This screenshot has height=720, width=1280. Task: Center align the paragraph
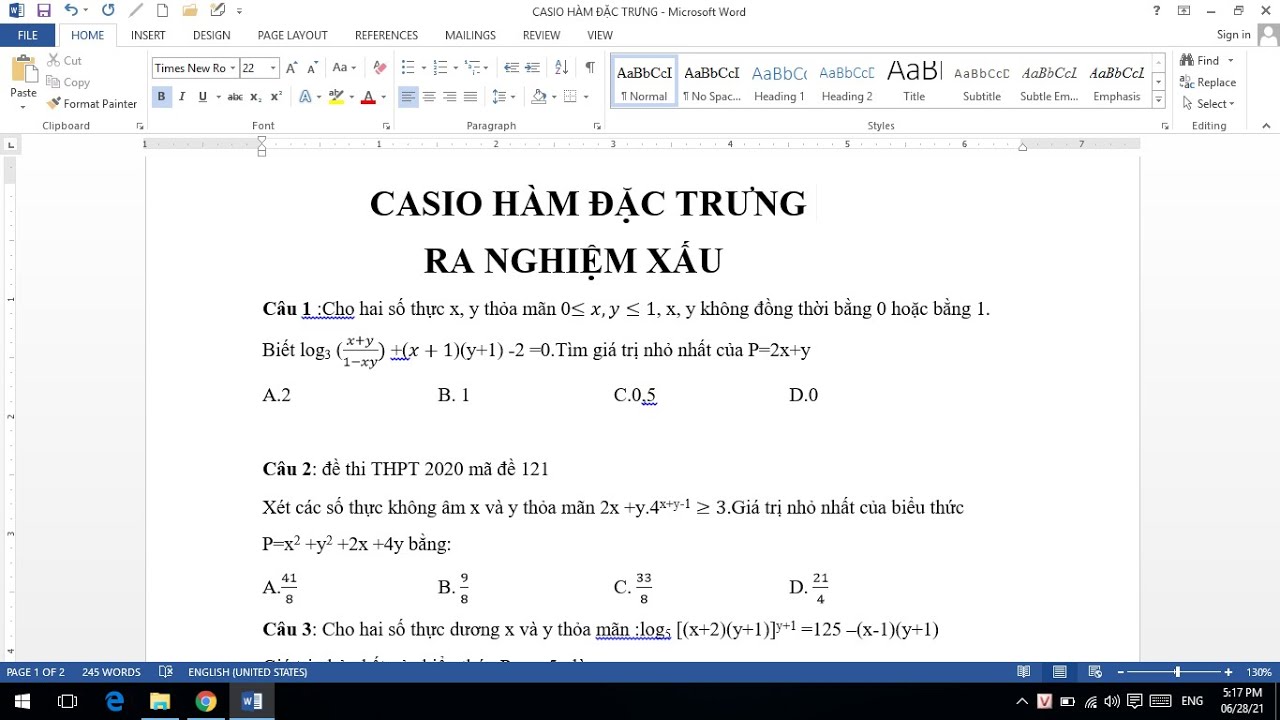tap(429, 97)
